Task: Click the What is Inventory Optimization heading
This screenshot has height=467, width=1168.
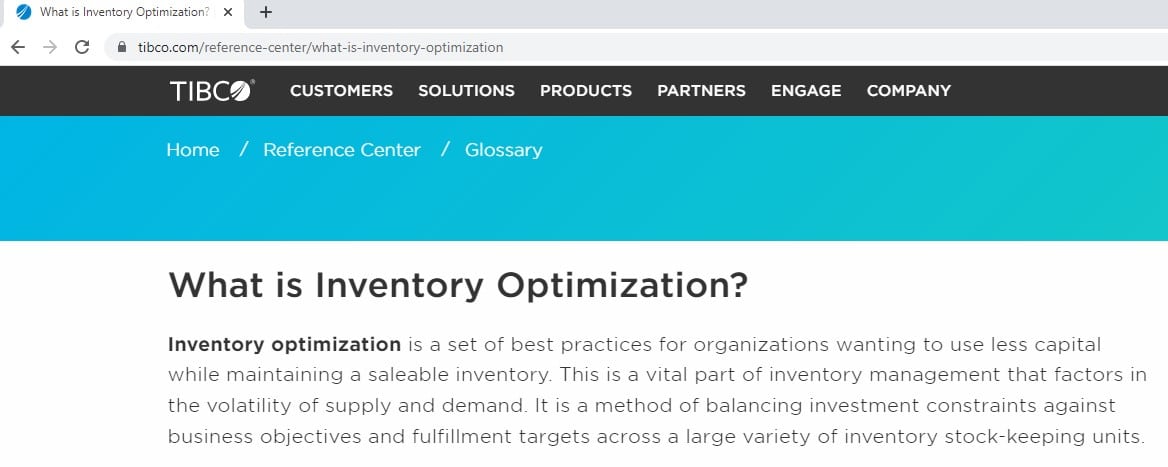Action: pos(458,285)
